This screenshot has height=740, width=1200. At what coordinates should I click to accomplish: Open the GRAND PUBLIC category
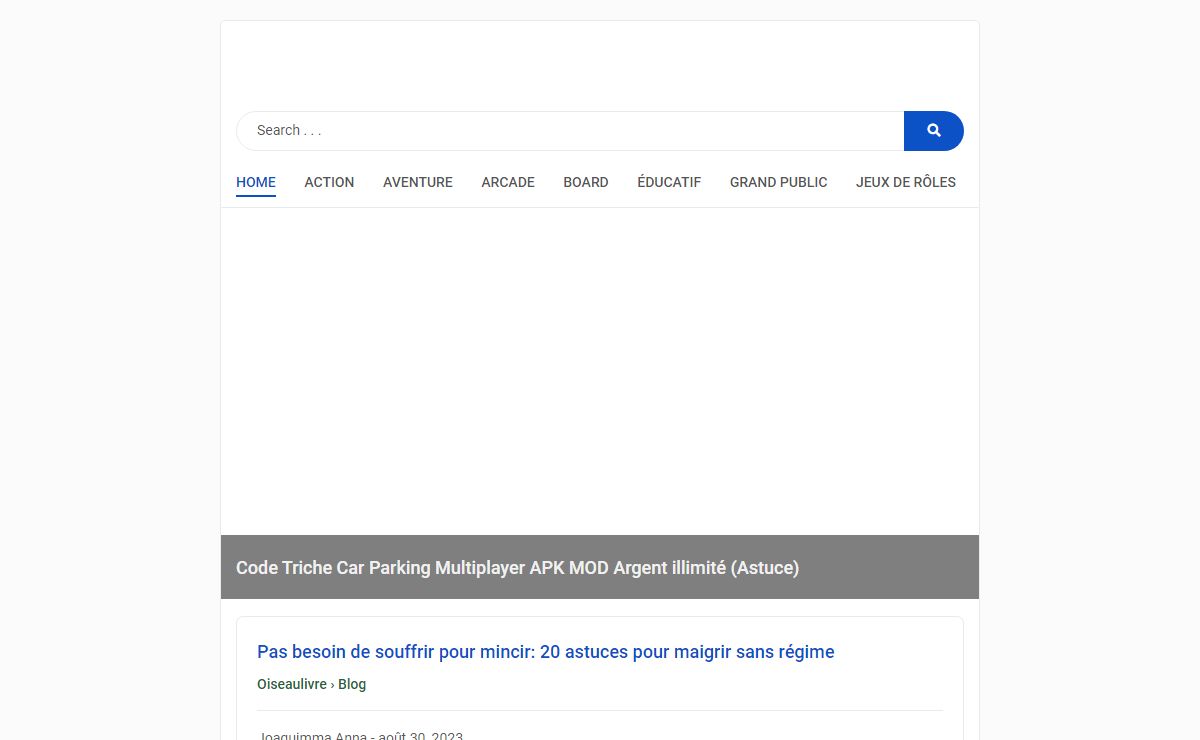pos(779,182)
